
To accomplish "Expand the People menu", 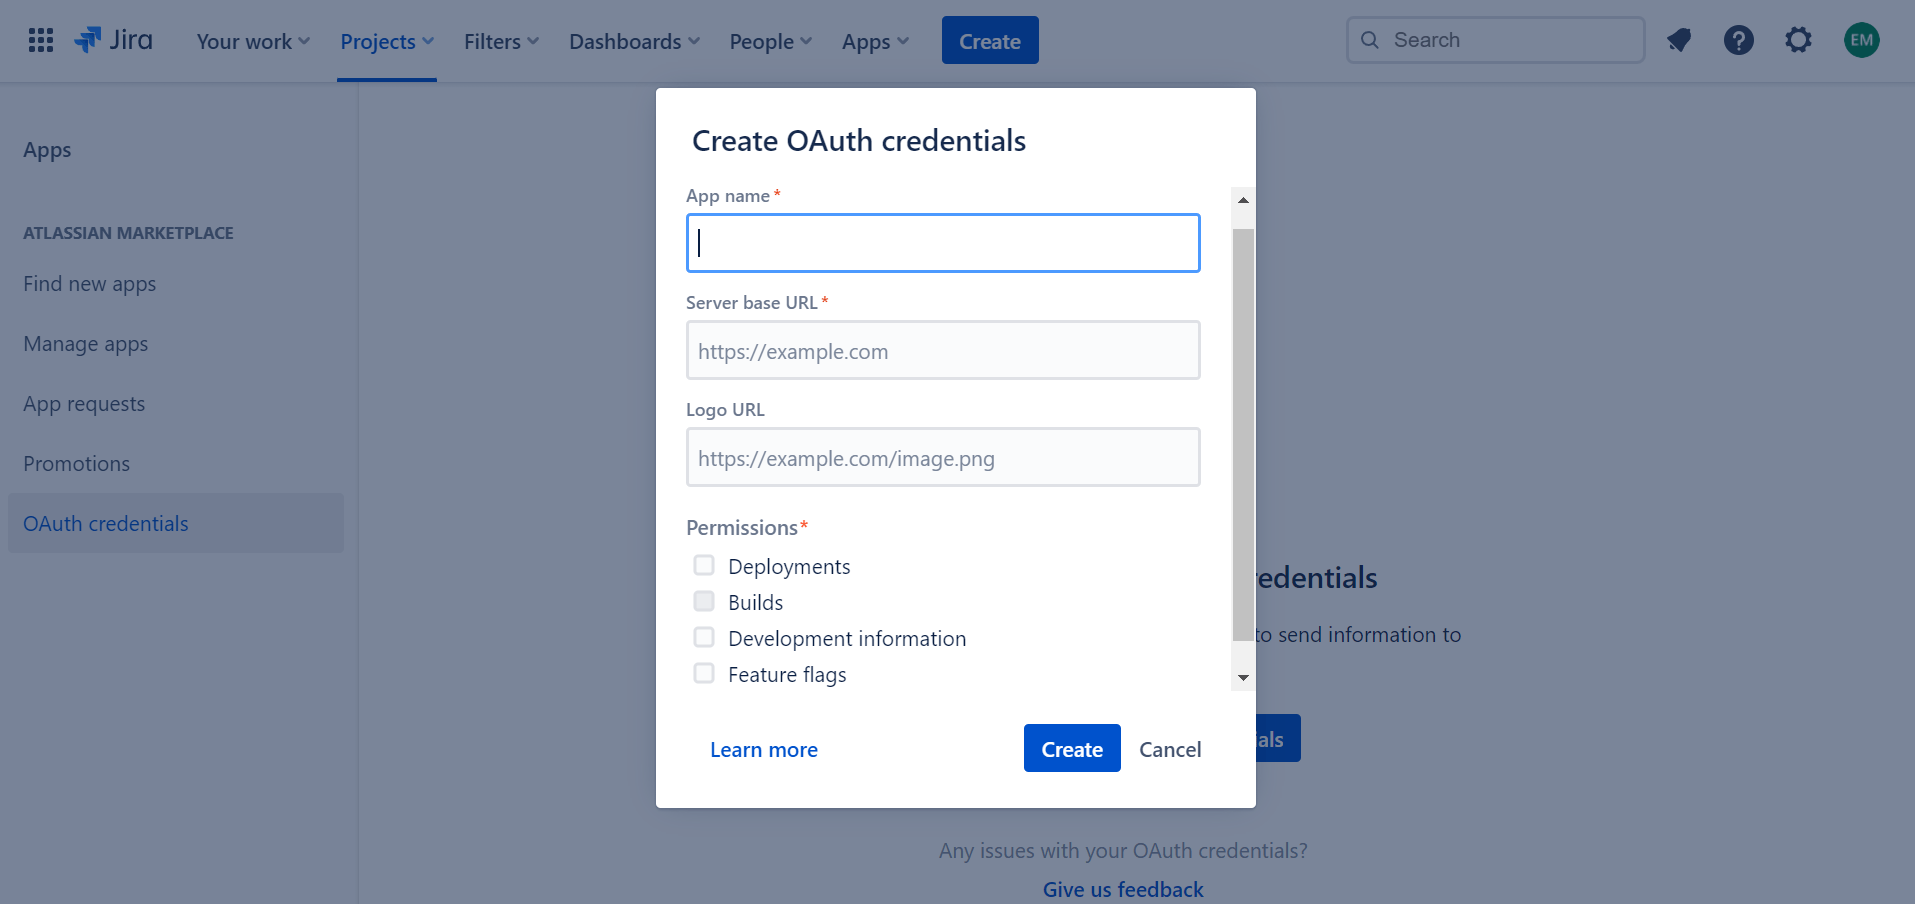I will point(771,41).
